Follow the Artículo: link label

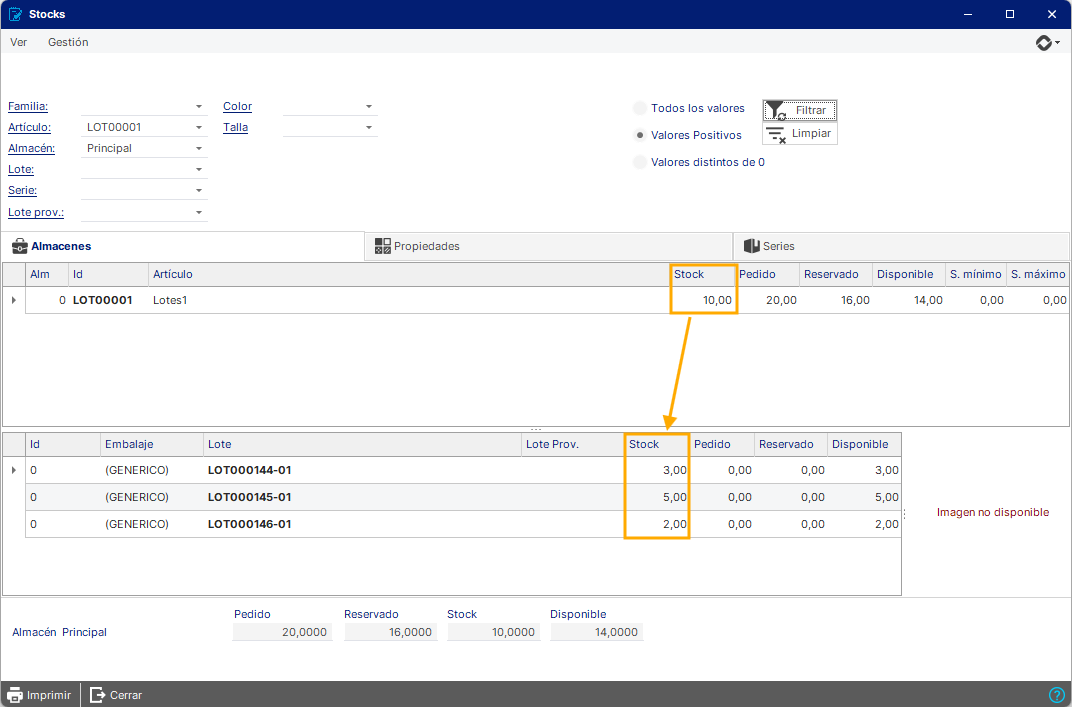pyautogui.click(x=29, y=128)
